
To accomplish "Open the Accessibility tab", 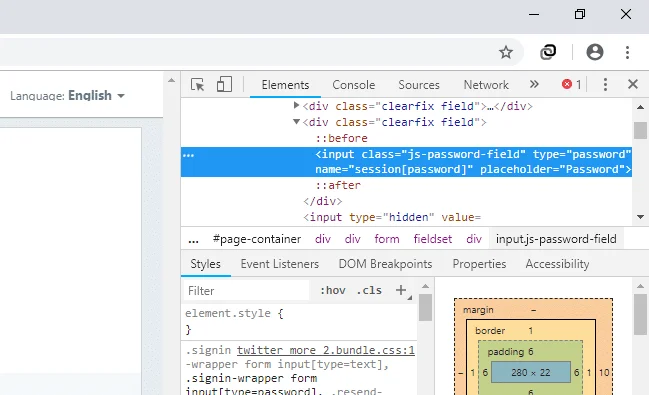I will point(557,264).
